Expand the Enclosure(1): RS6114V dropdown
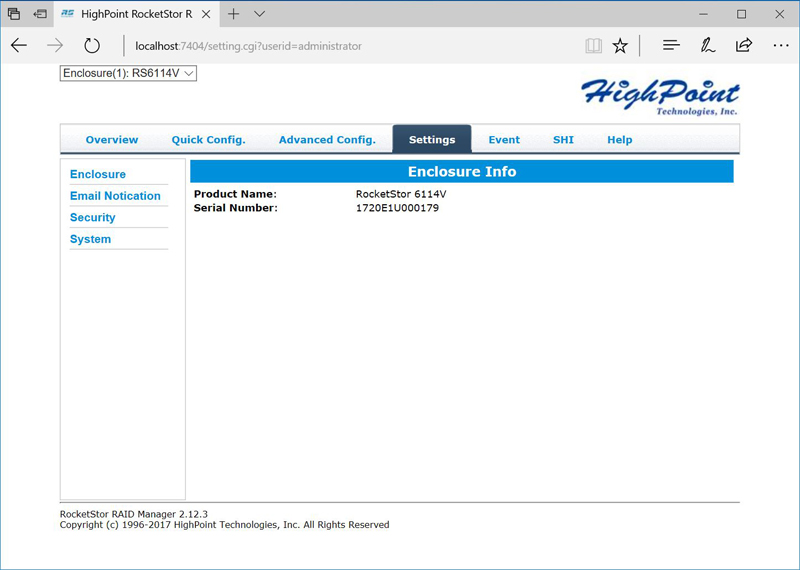 [129, 73]
